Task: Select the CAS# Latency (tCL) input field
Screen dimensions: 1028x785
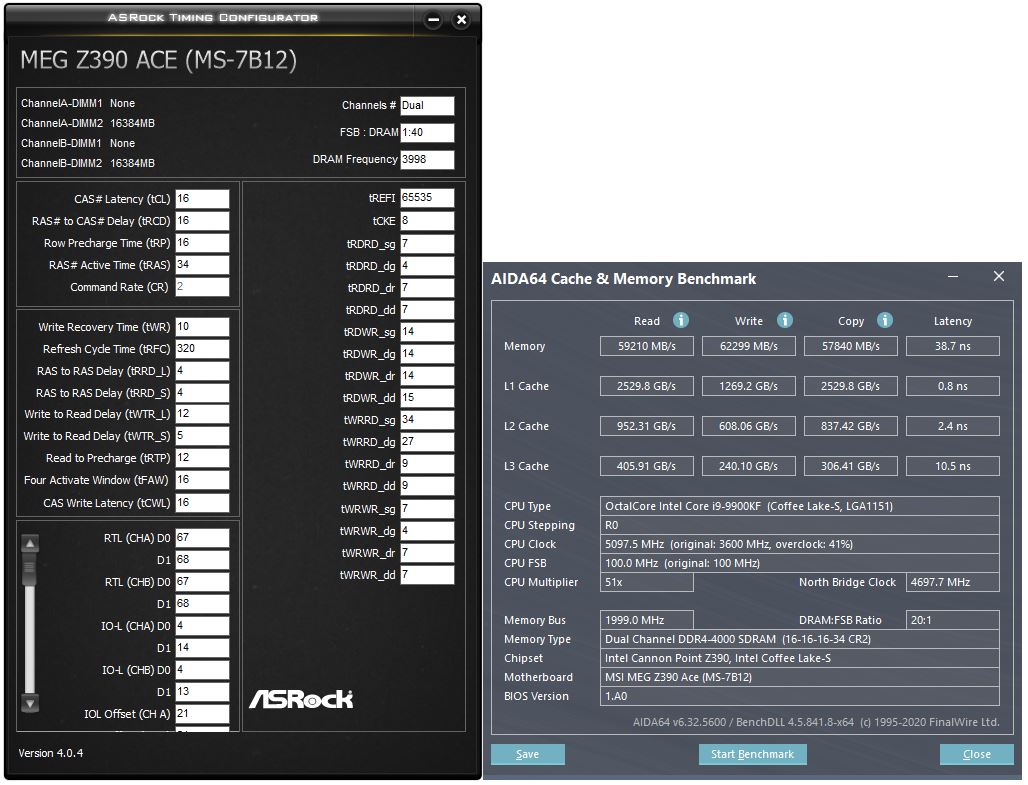Action: pyautogui.click(x=203, y=198)
